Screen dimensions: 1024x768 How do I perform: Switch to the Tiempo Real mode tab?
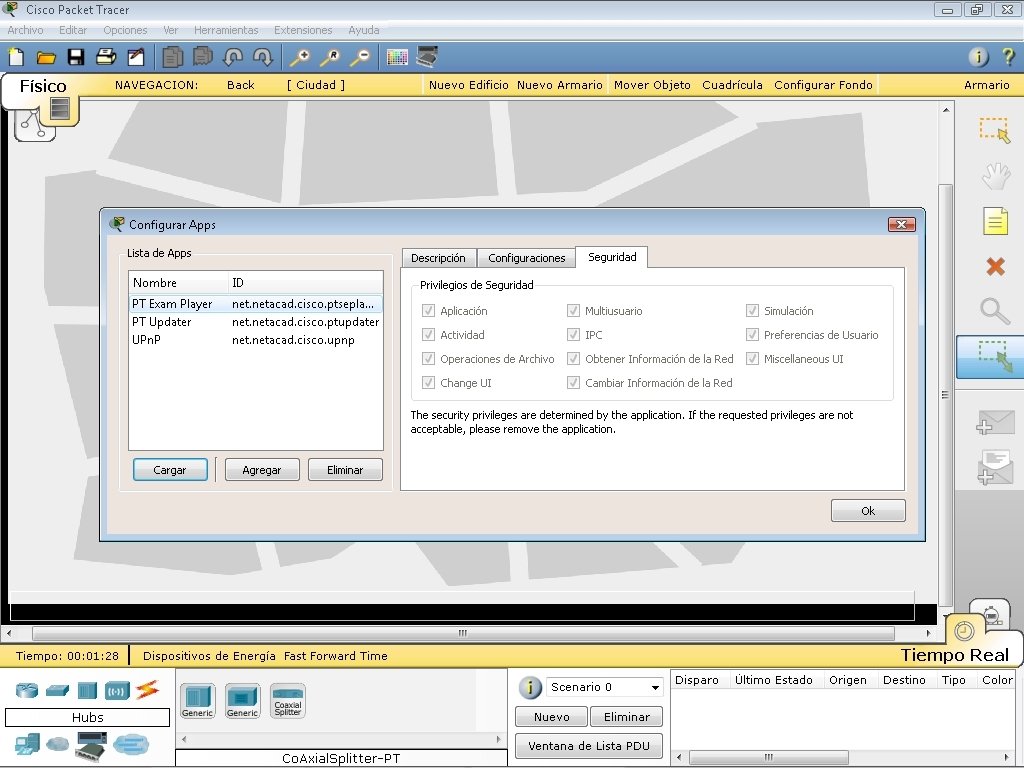click(954, 654)
